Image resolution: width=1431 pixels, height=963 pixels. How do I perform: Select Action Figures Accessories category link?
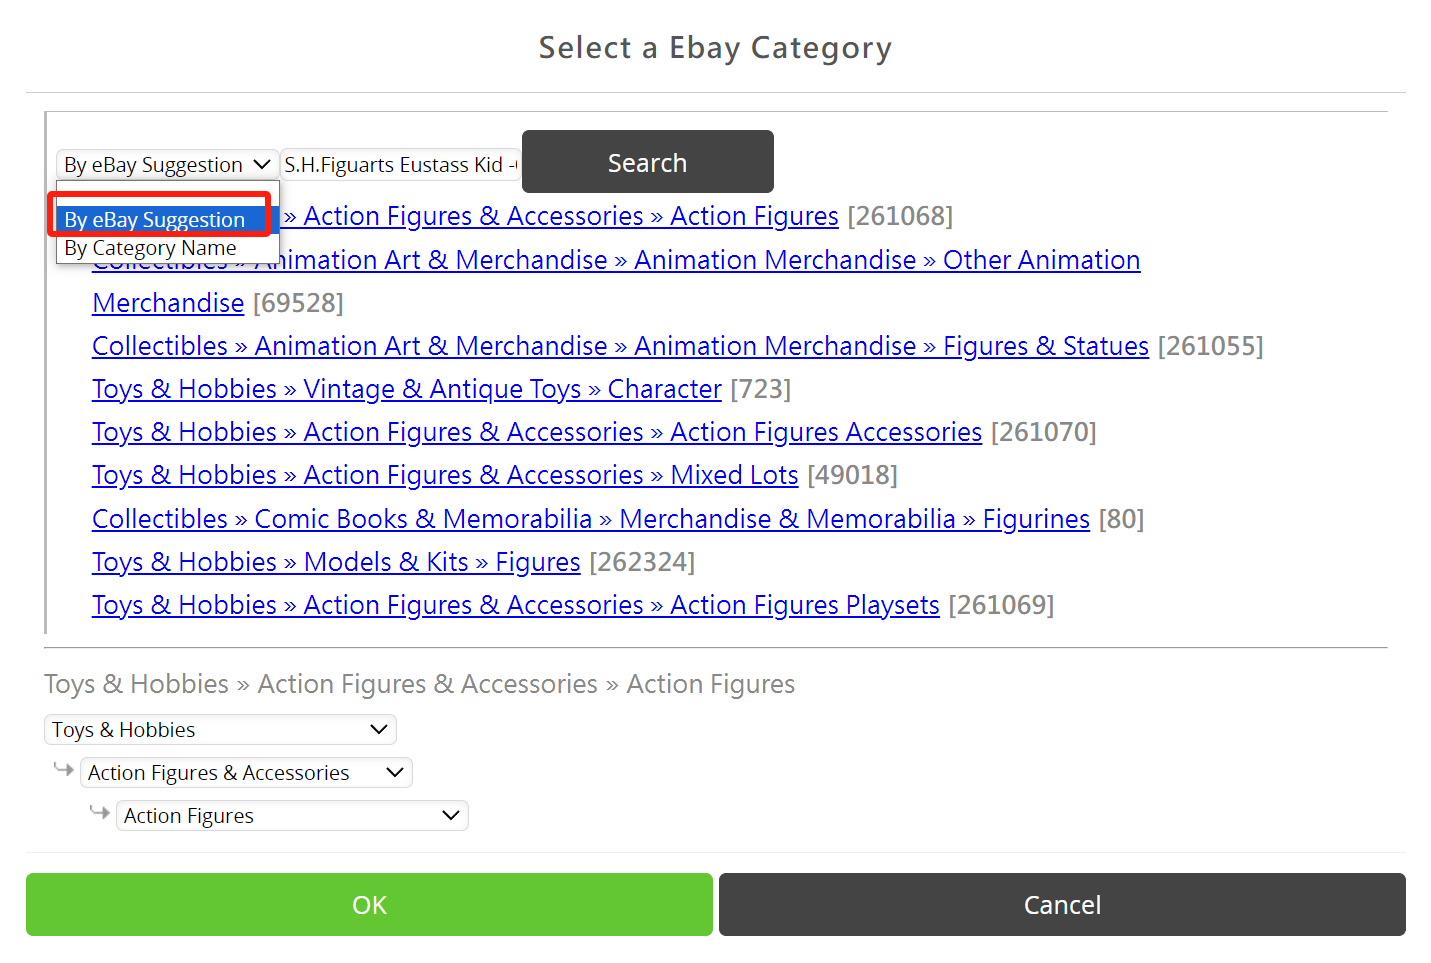(537, 432)
